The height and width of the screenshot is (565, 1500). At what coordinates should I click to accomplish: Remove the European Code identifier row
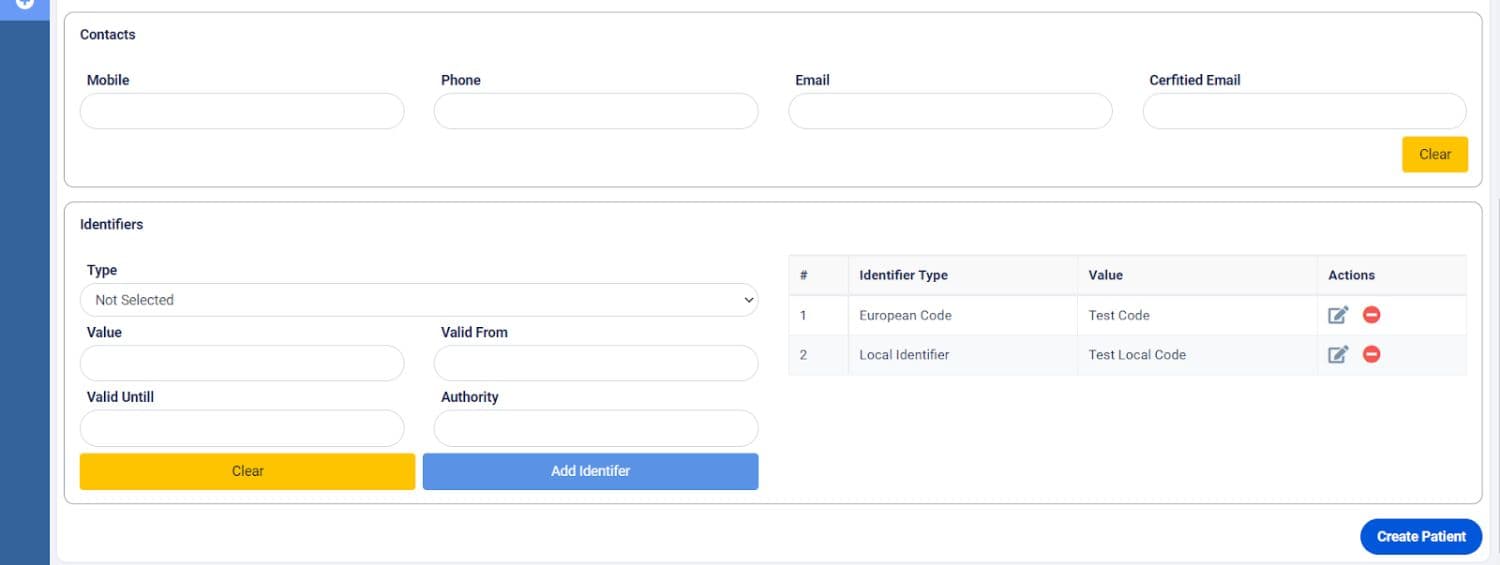pyautogui.click(x=1372, y=315)
